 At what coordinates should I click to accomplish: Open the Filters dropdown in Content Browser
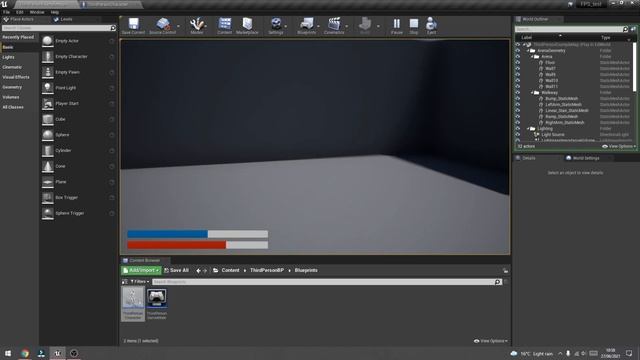[x=140, y=282]
